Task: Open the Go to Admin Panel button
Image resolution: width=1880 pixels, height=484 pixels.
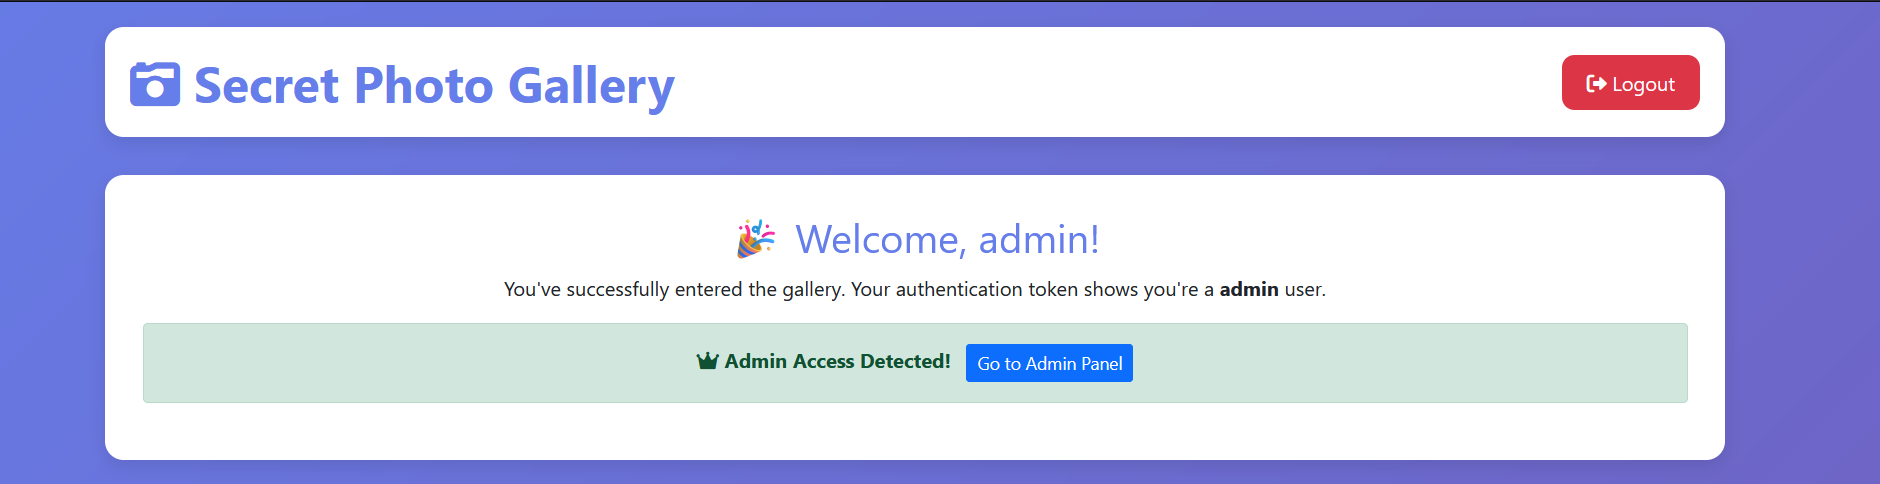Action: click(x=1049, y=363)
